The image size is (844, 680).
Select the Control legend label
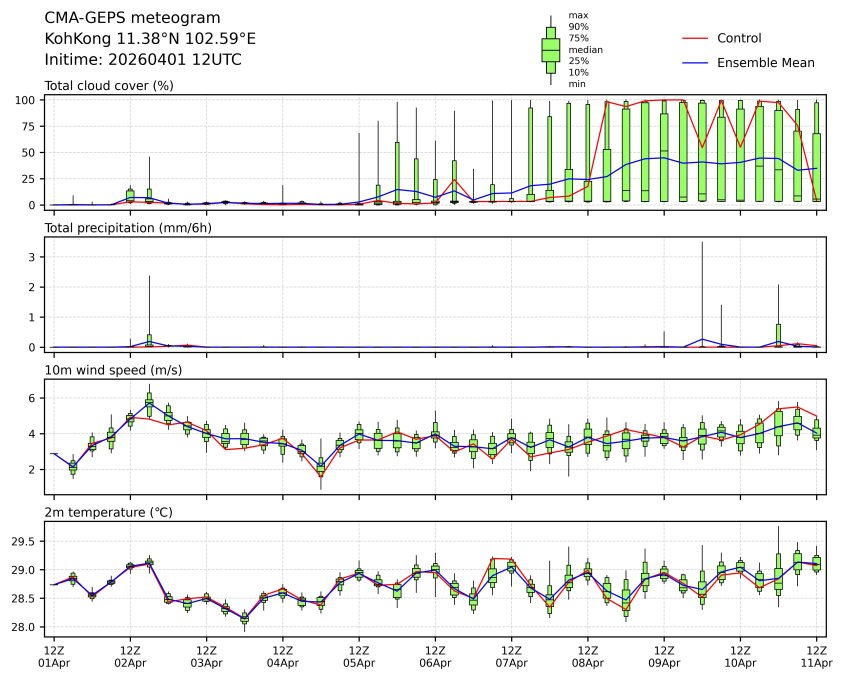click(739, 38)
